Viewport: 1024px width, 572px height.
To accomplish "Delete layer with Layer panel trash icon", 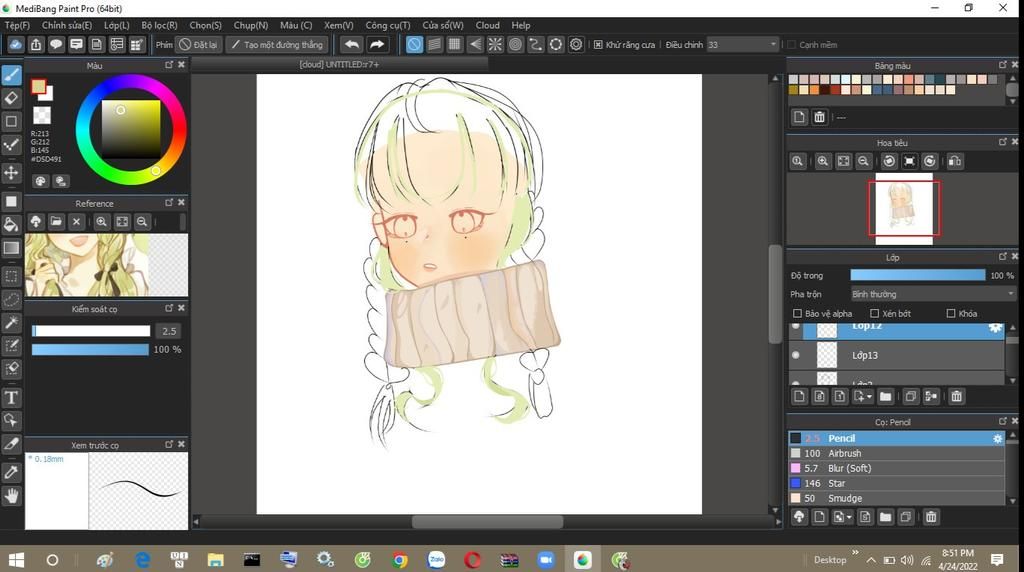I will point(956,396).
